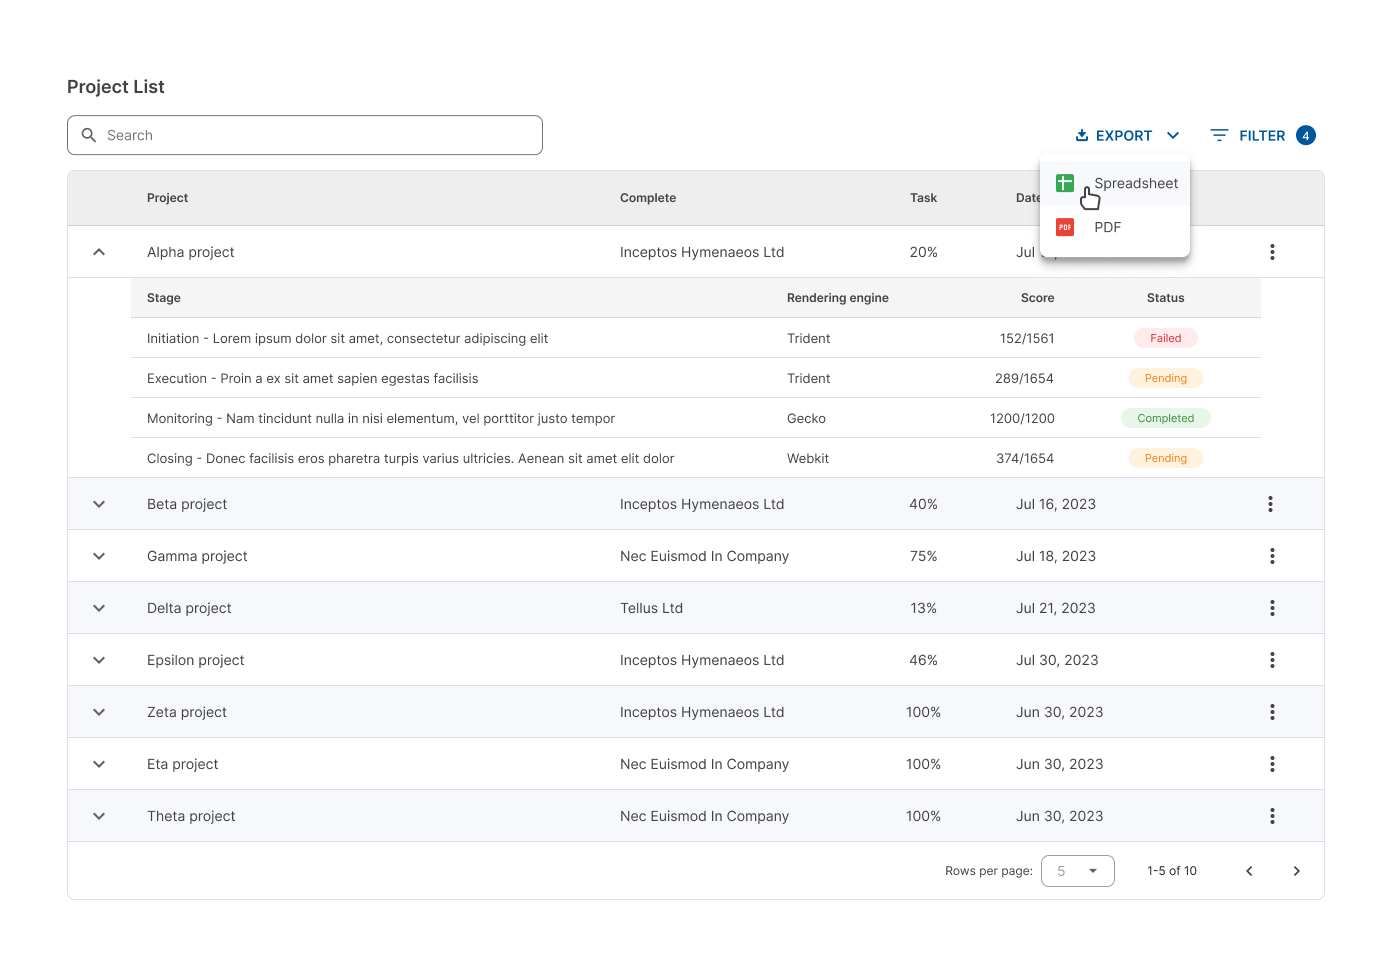Viewport: 1393px width, 972px height.
Task: Click the search magnifier icon
Action: pyautogui.click(x=89, y=135)
